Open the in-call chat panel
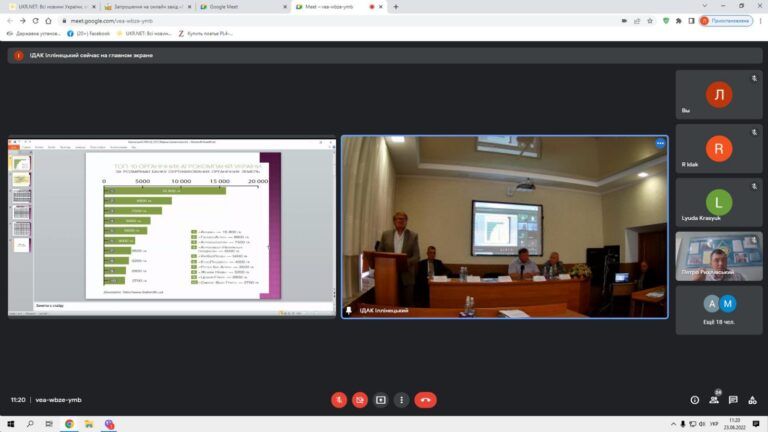This screenshot has height=432, width=768. (735, 400)
